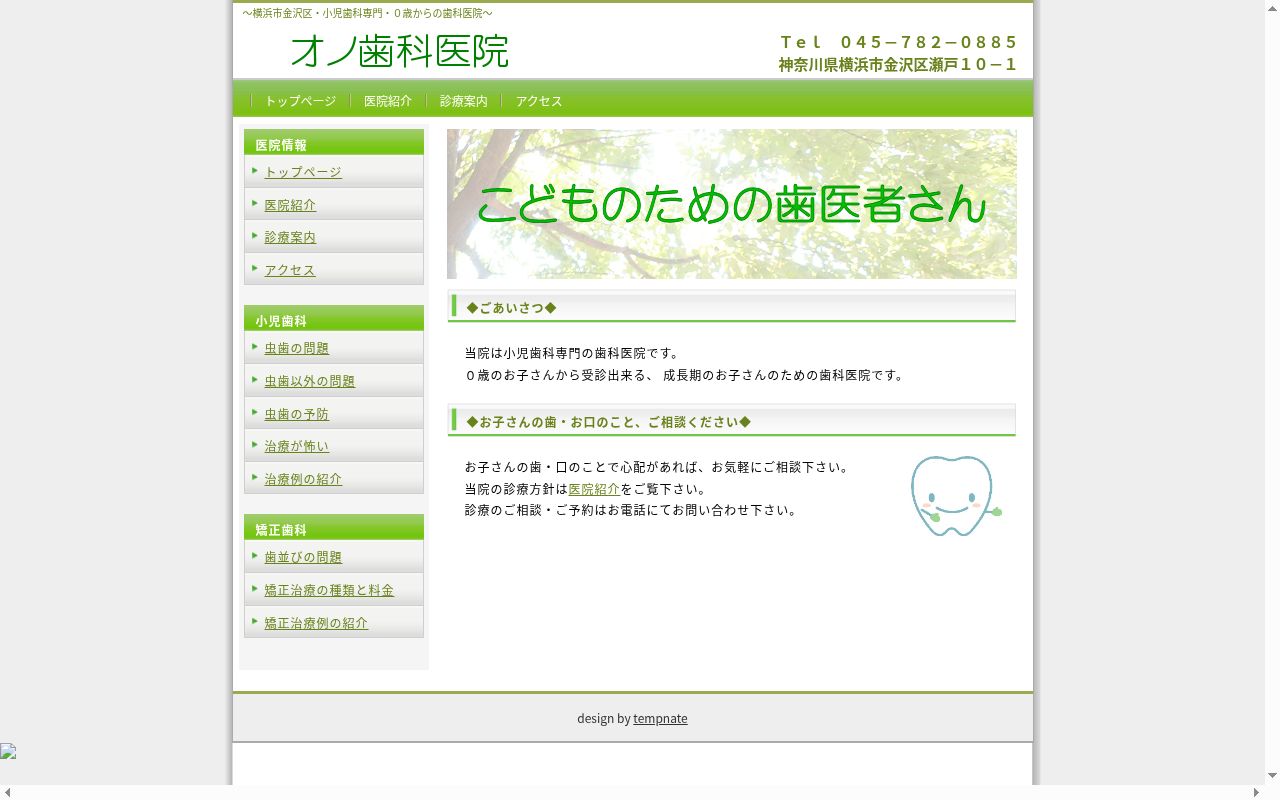1280x800 pixels.
Task: Visit the tempnate footer link
Action: point(660,718)
